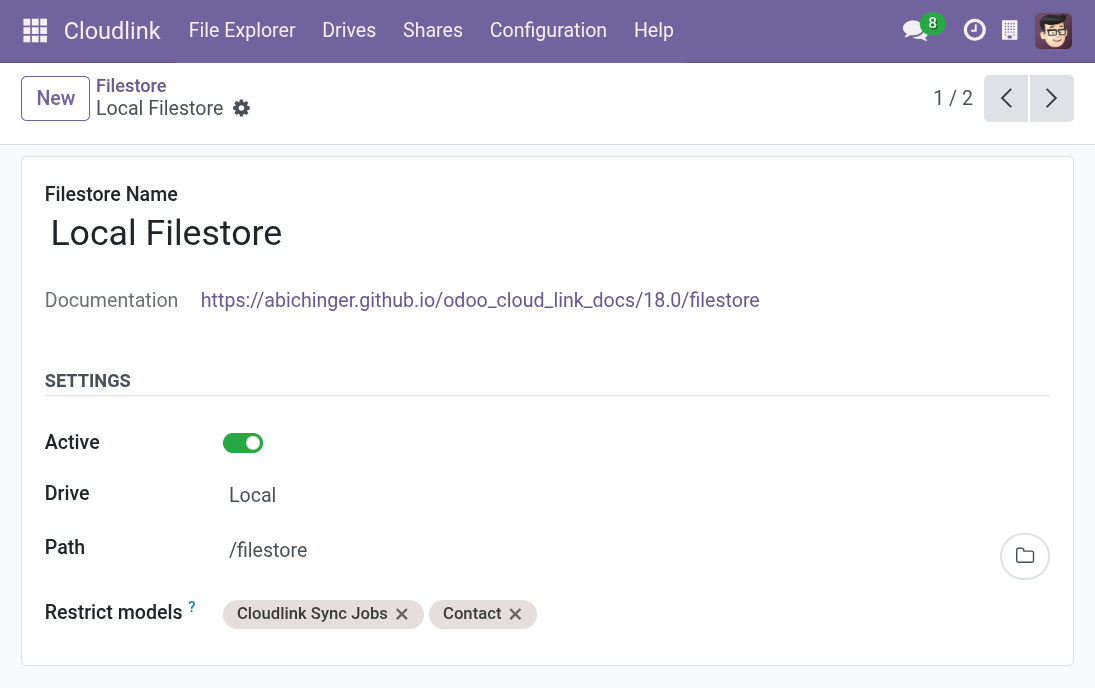Viewport: 1095px width, 688px height.
Task: Toggle the Active switch off
Action: 243,443
